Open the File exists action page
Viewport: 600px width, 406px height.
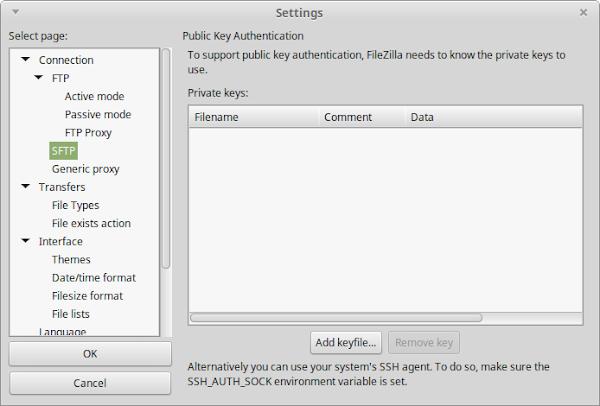click(x=91, y=223)
